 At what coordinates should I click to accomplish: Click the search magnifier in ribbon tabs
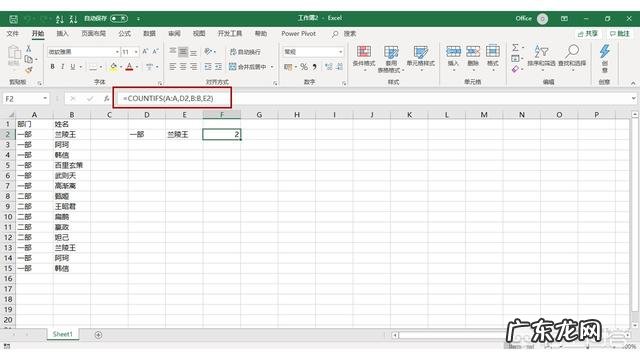(335, 34)
